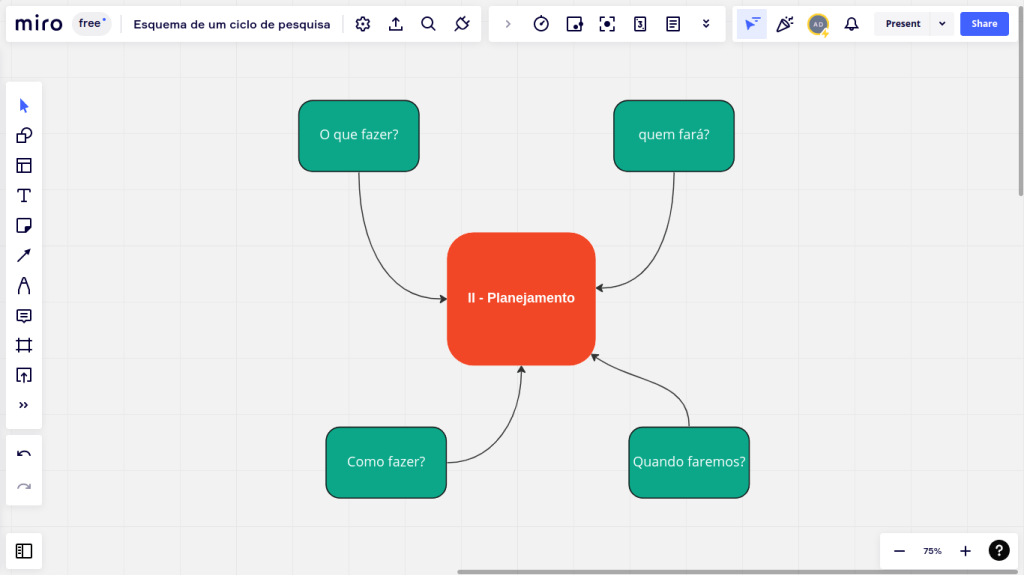The image size is (1024, 575).
Task: Click the blue Share button
Action: [984, 24]
